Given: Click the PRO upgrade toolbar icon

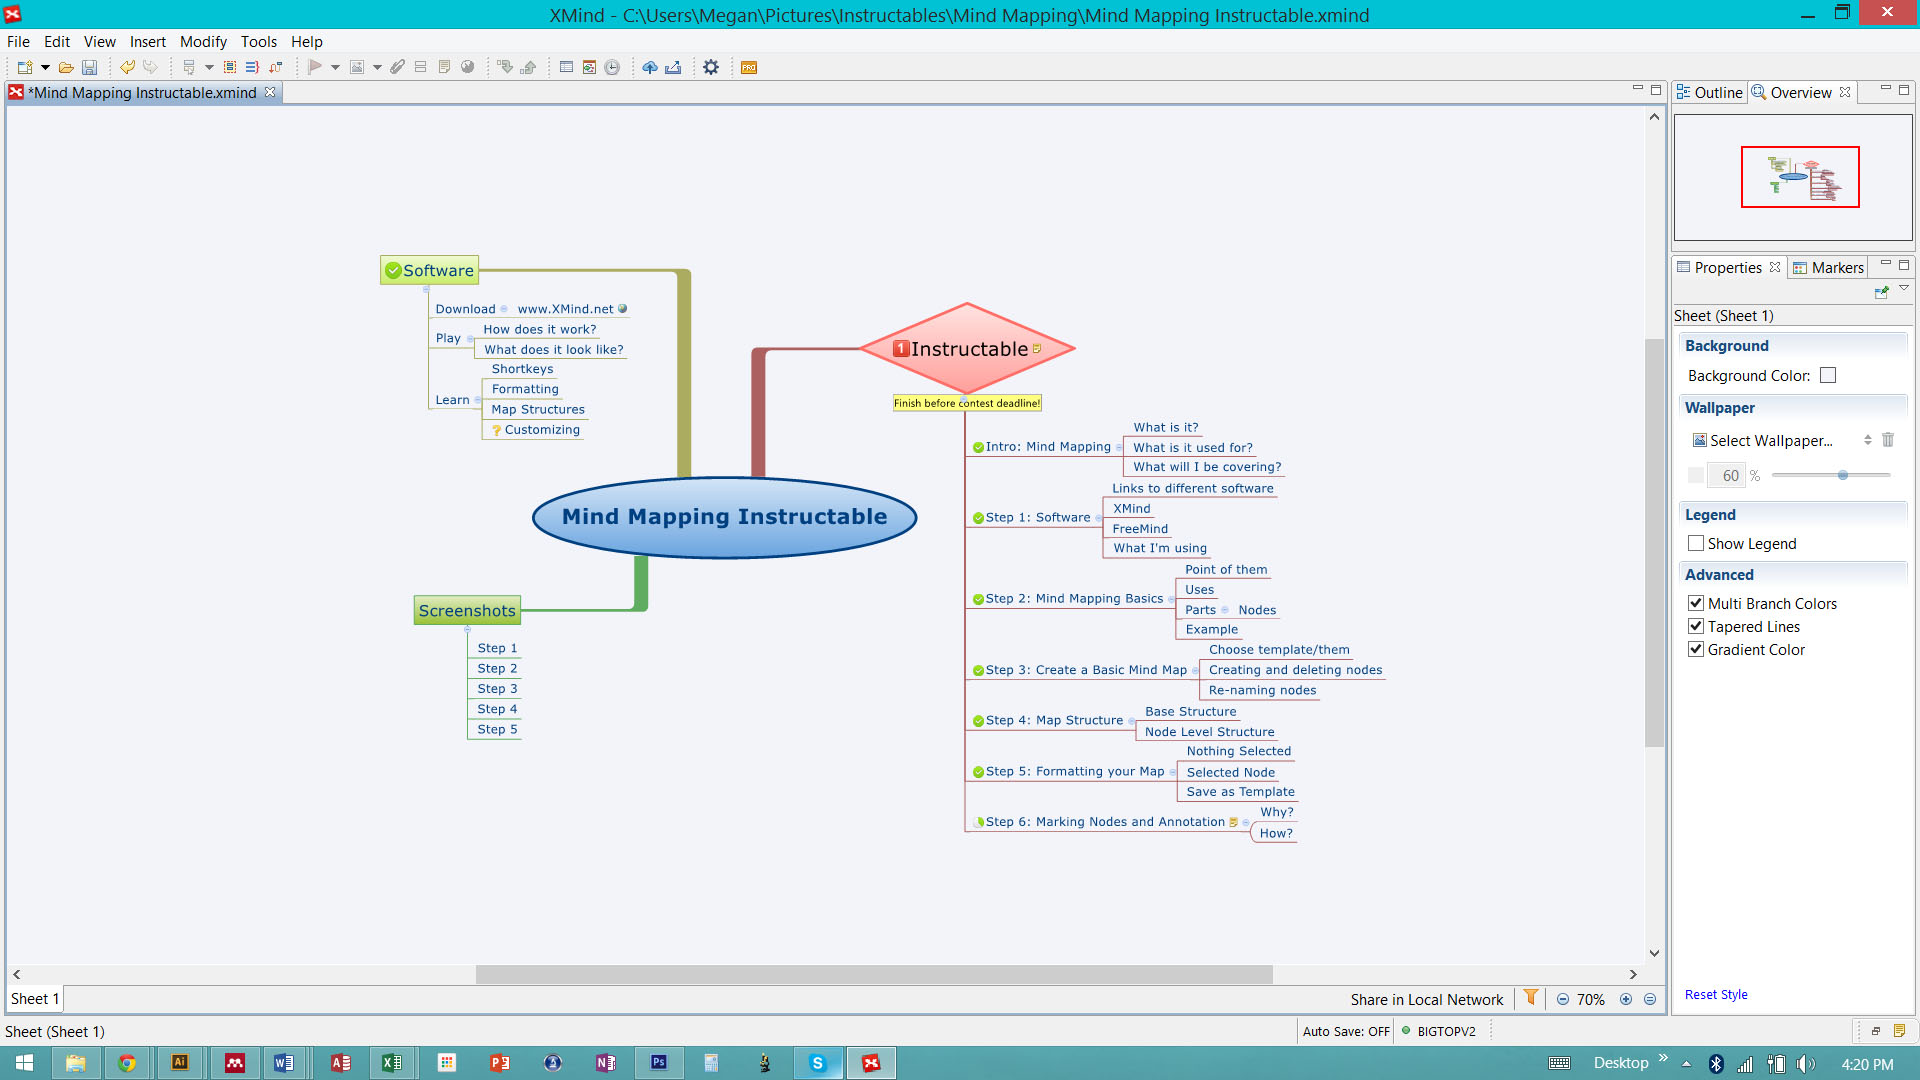Looking at the screenshot, I should tap(749, 67).
